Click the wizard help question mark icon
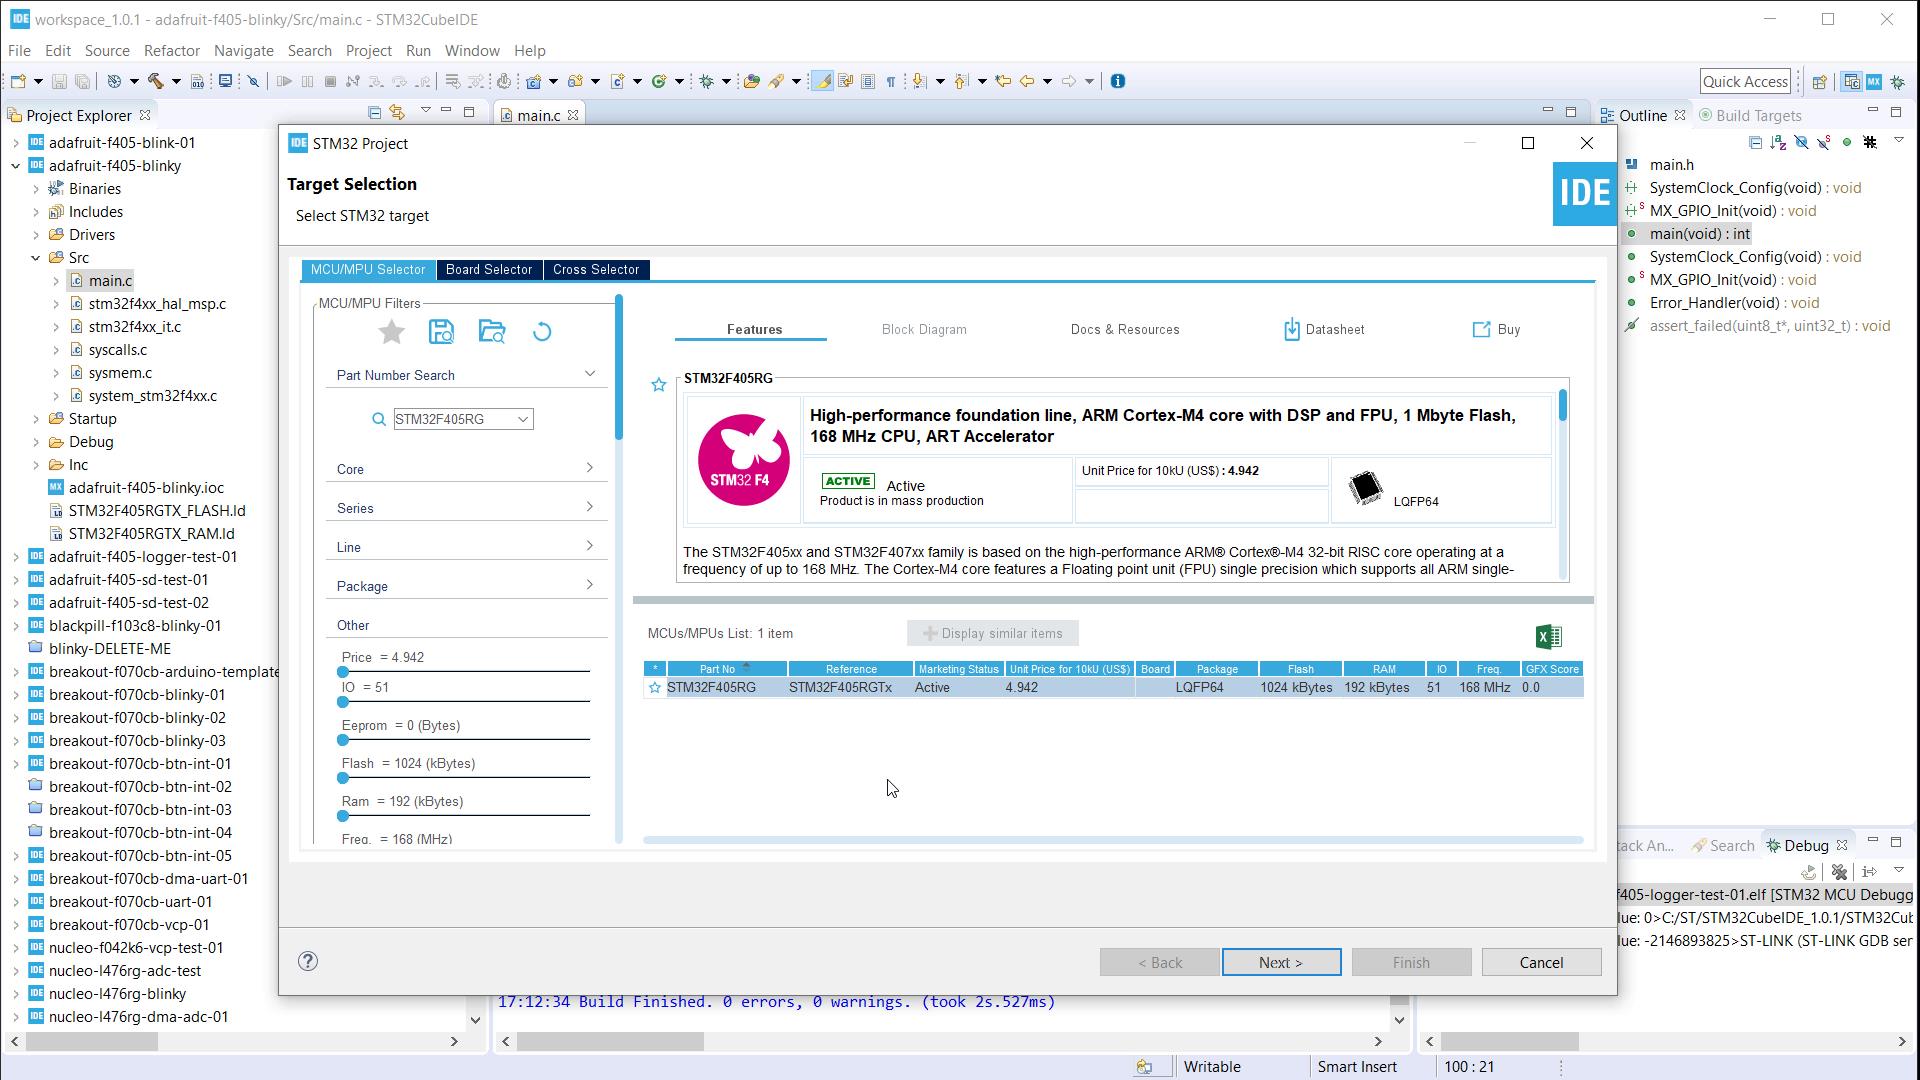1920x1080 pixels. 308,962
